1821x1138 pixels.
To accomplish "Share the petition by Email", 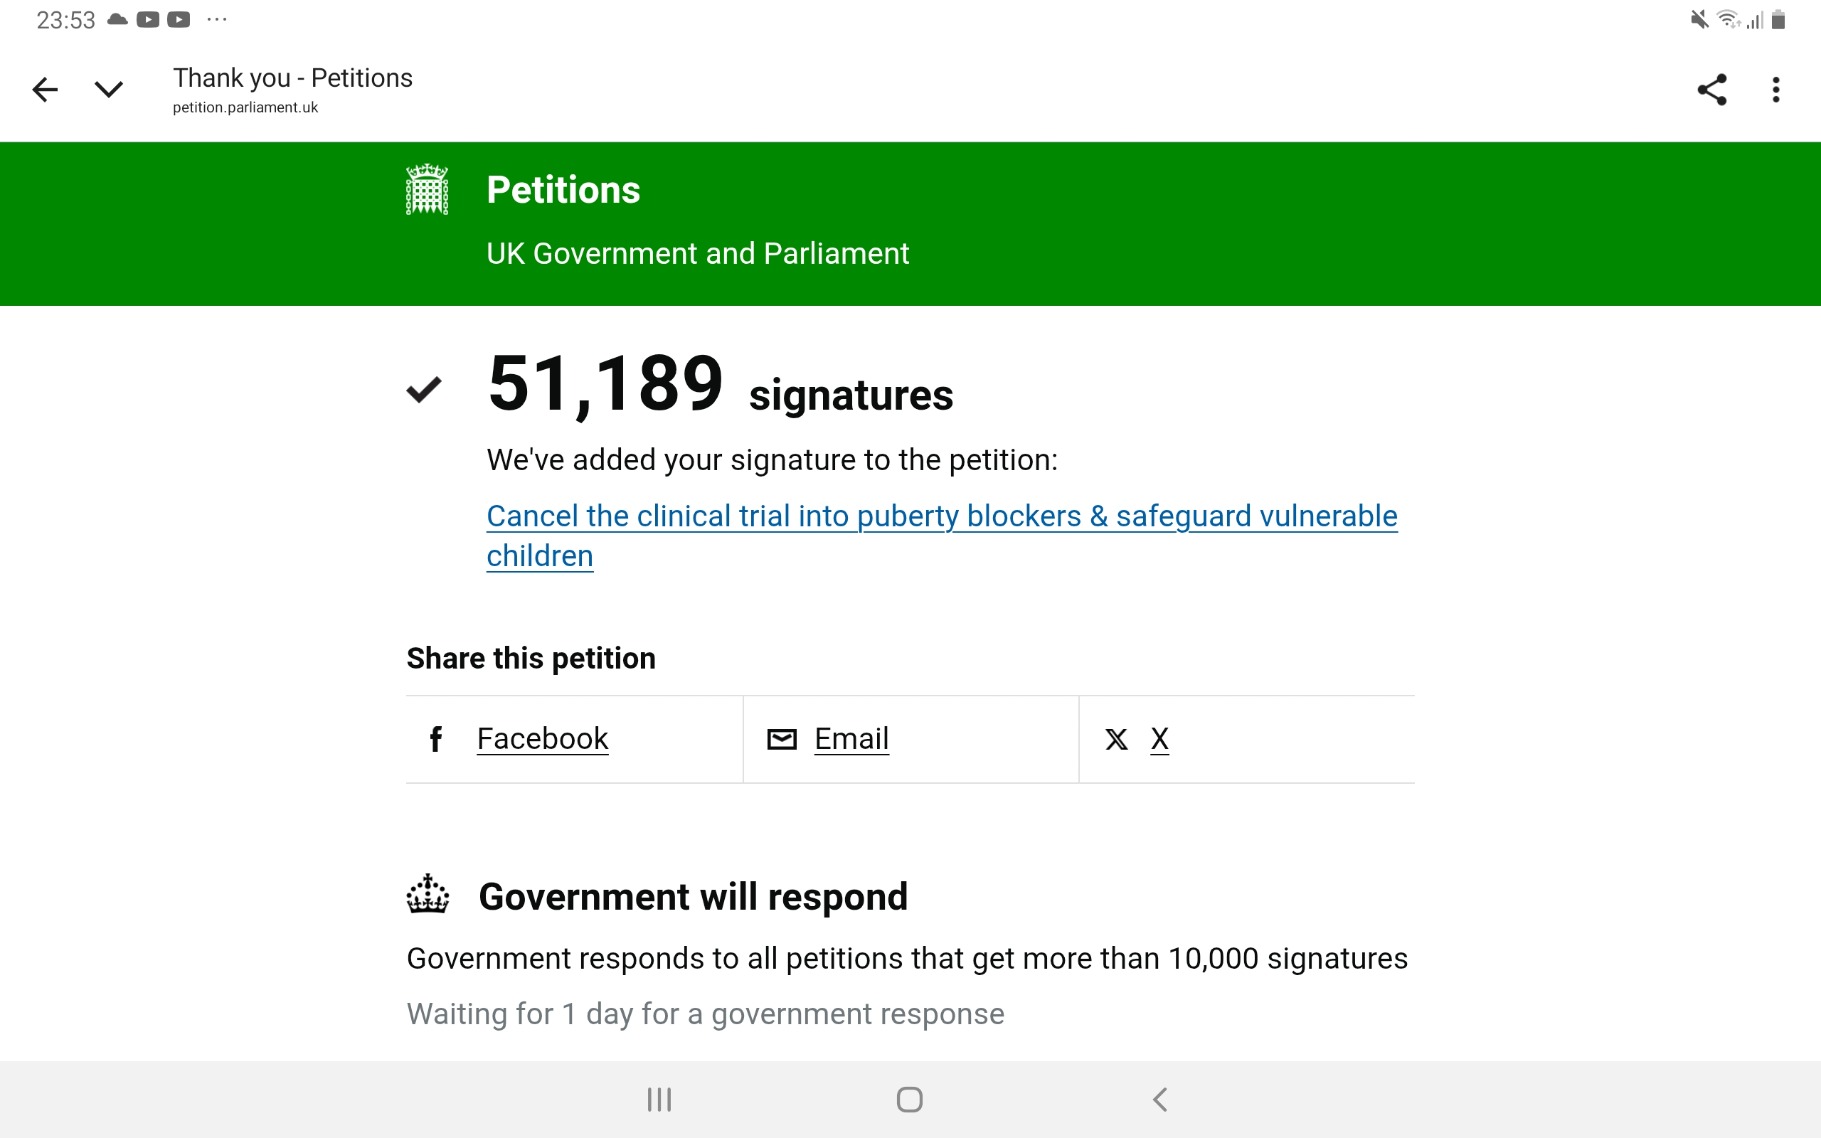I will coord(851,739).
